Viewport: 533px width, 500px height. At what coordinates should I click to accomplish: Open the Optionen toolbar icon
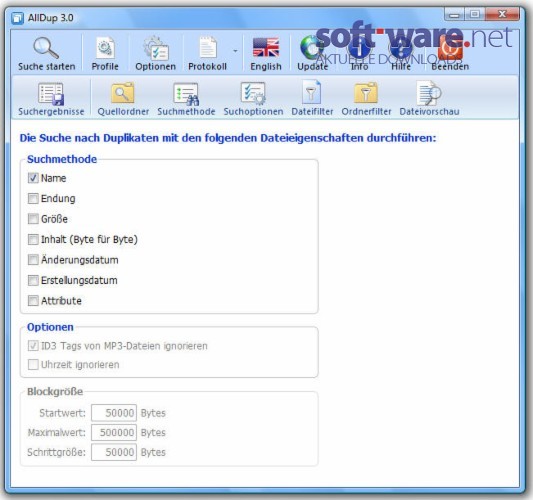click(155, 48)
